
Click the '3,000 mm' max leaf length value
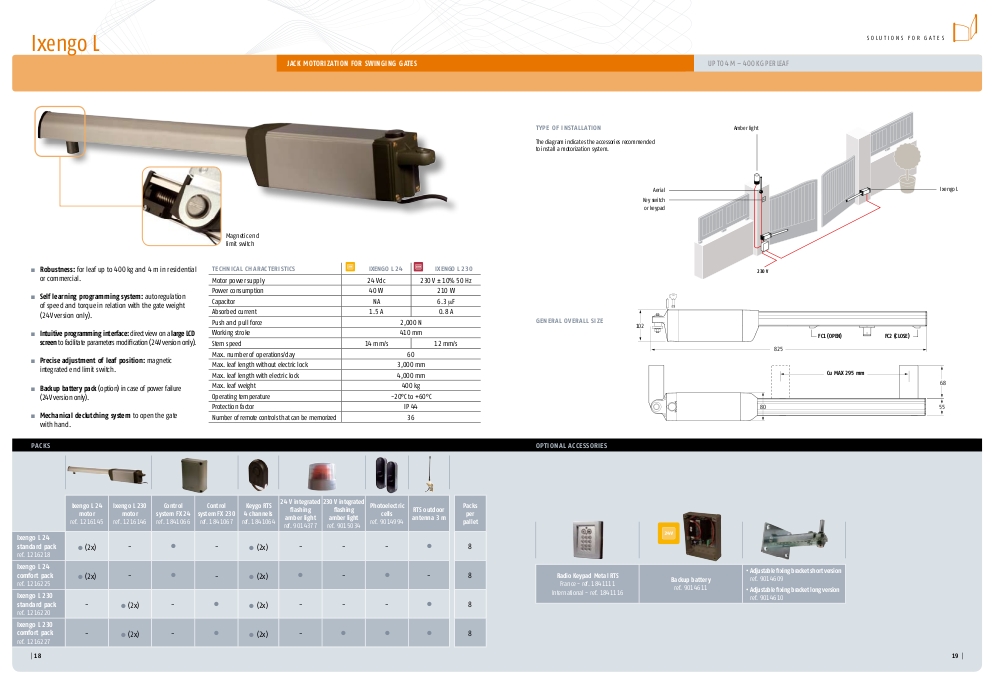coord(411,364)
